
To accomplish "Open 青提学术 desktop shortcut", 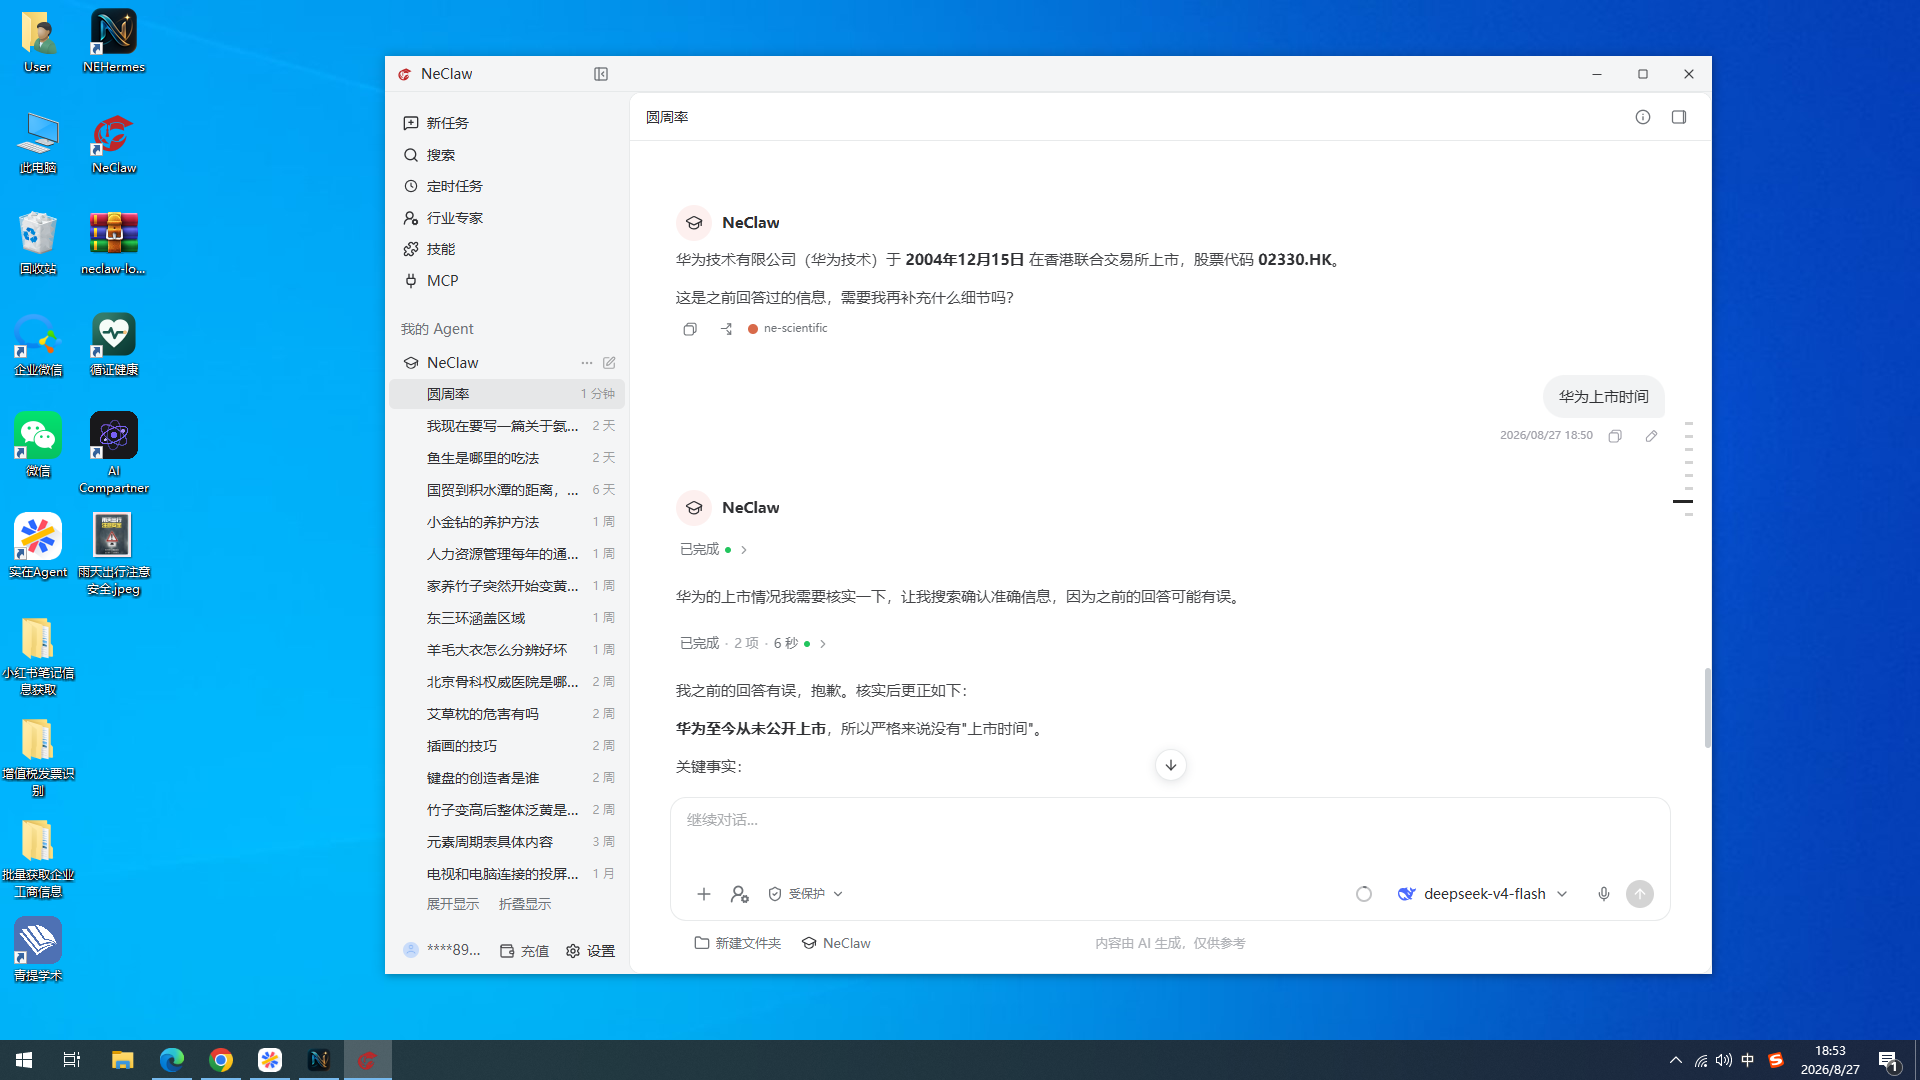I will [38, 951].
